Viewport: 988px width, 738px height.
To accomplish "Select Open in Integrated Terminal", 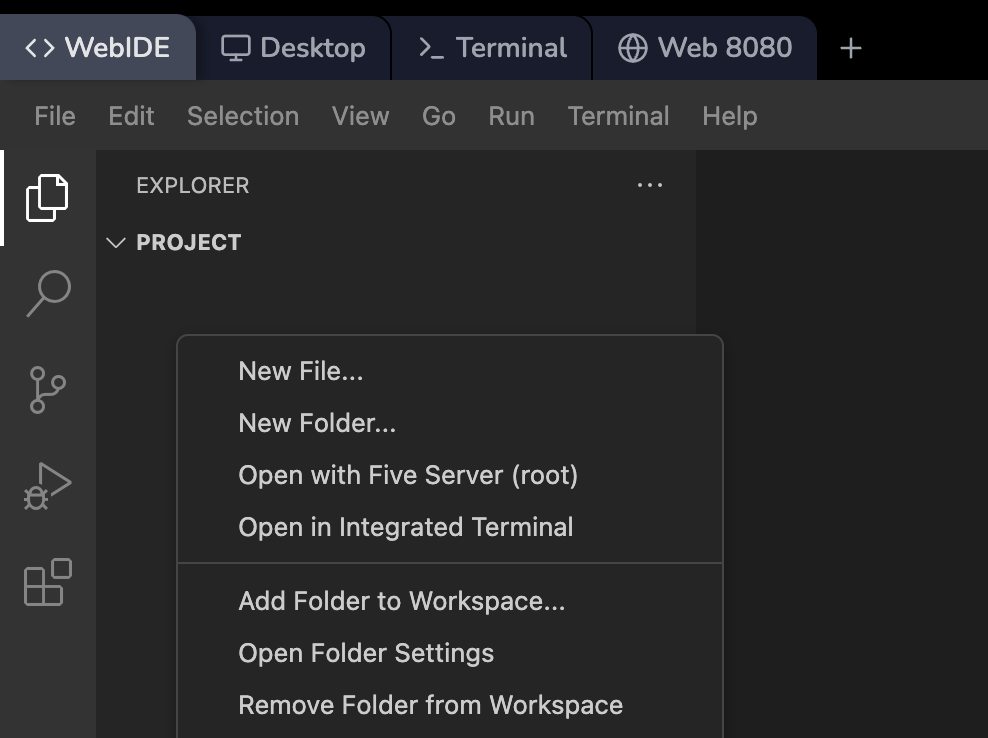I will pyautogui.click(x=406, y=527).
